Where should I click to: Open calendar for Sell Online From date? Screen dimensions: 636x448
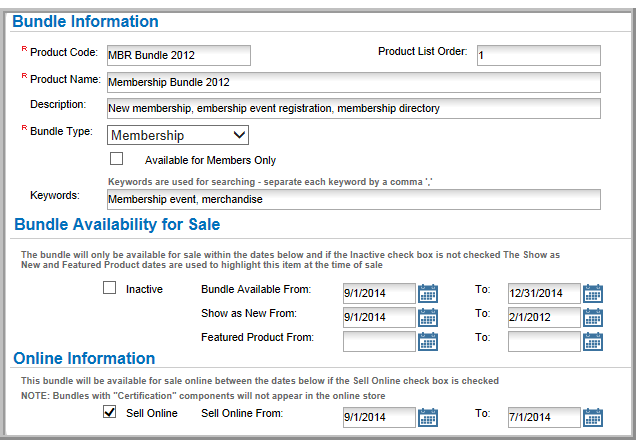[428, 417]
